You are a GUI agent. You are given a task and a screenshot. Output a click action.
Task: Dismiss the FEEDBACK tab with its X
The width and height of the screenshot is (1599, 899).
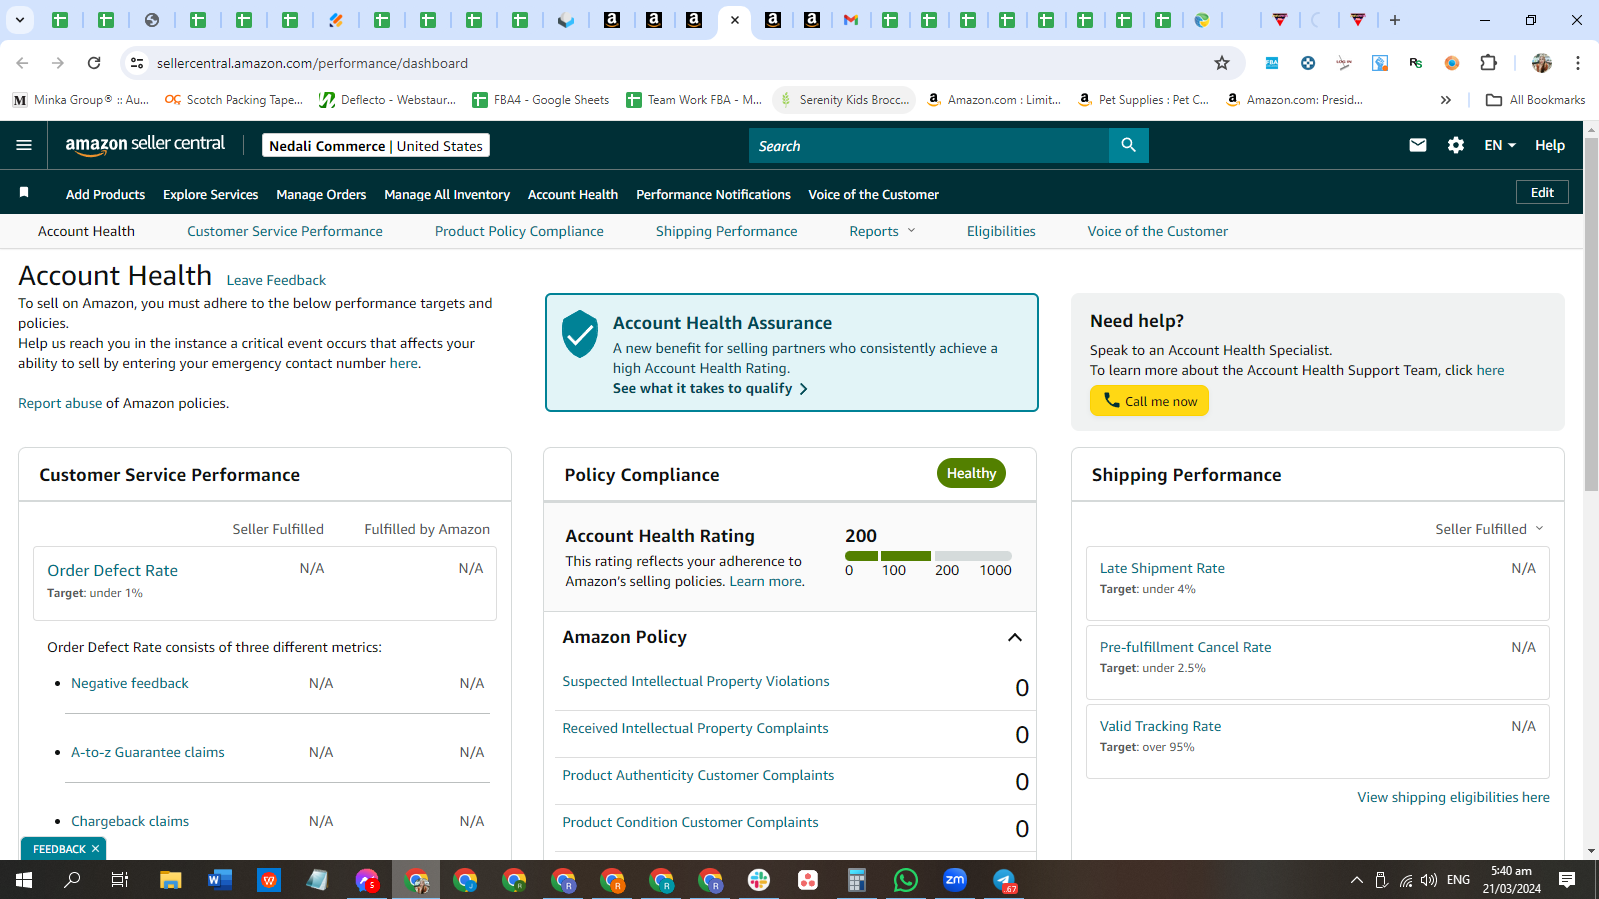[96, 849]
